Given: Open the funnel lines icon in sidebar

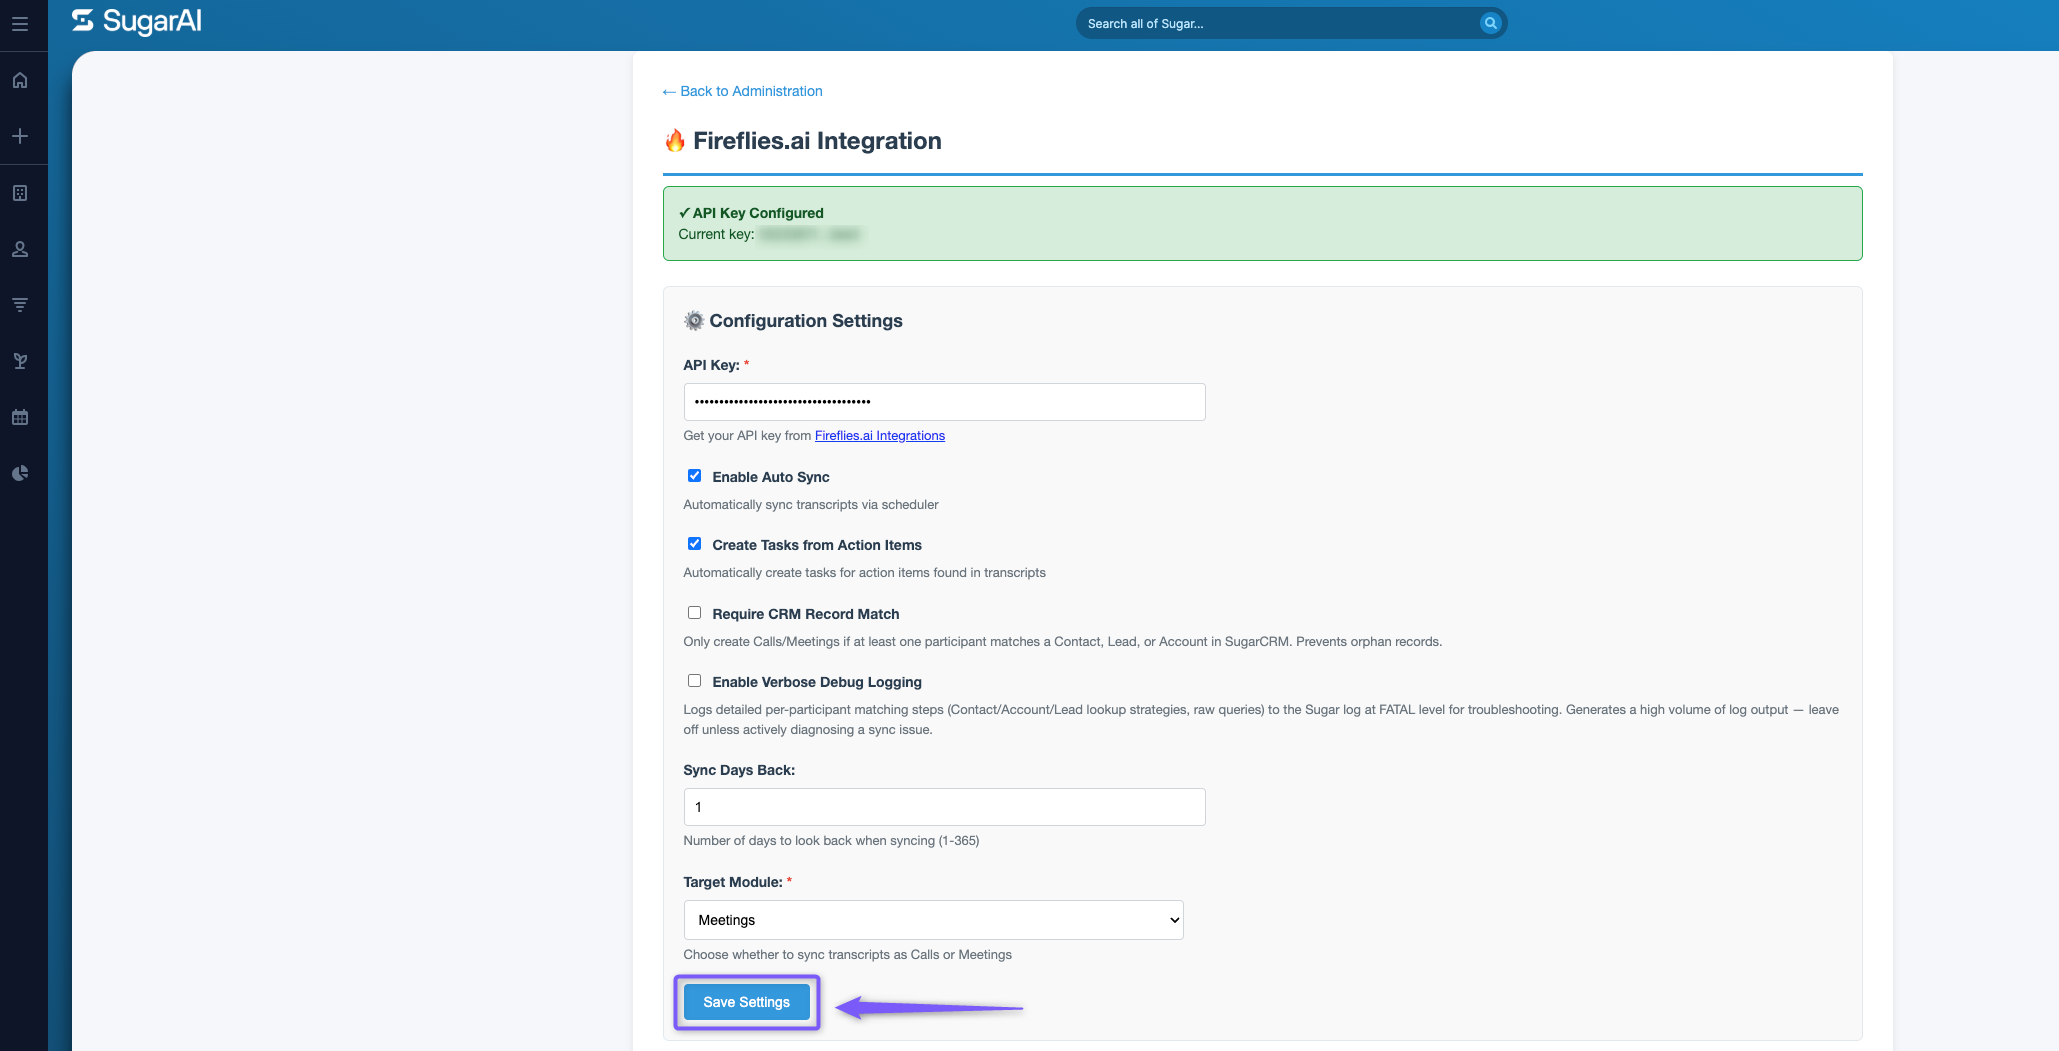Looking at the screenshot, I should coord(20,305).
